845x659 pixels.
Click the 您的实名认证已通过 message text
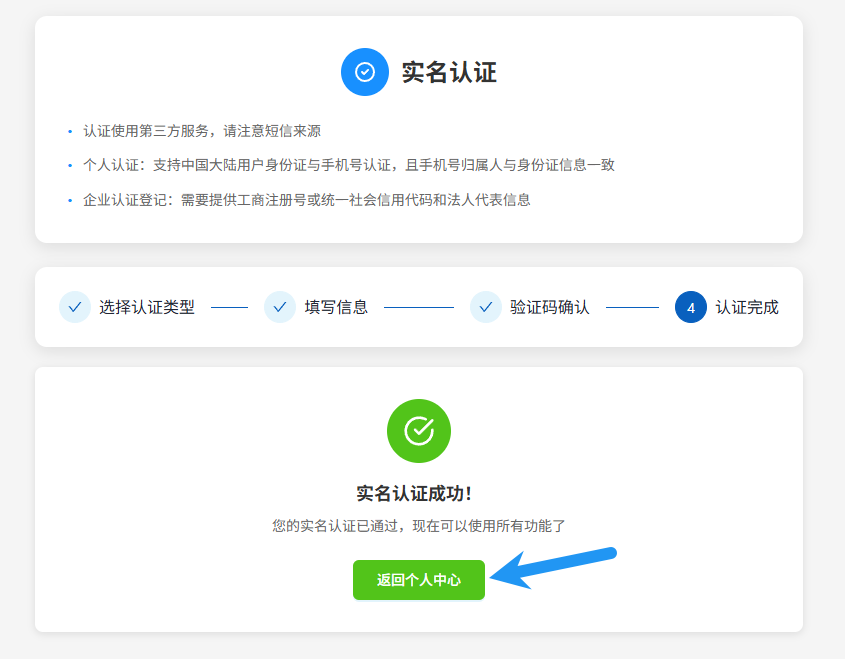click(419, 526)
